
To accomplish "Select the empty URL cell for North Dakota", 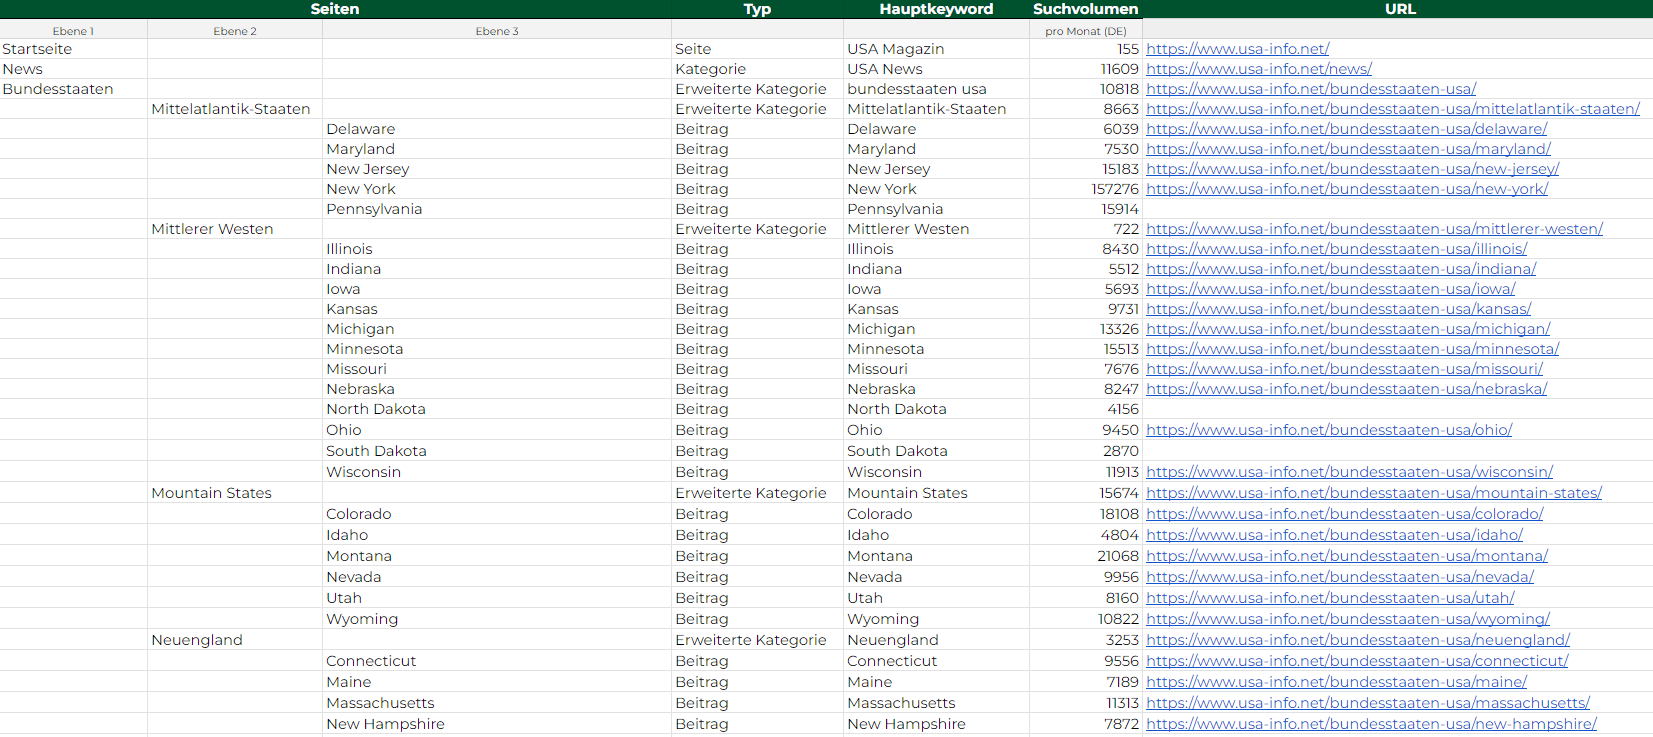I will tap(1398, 409).
